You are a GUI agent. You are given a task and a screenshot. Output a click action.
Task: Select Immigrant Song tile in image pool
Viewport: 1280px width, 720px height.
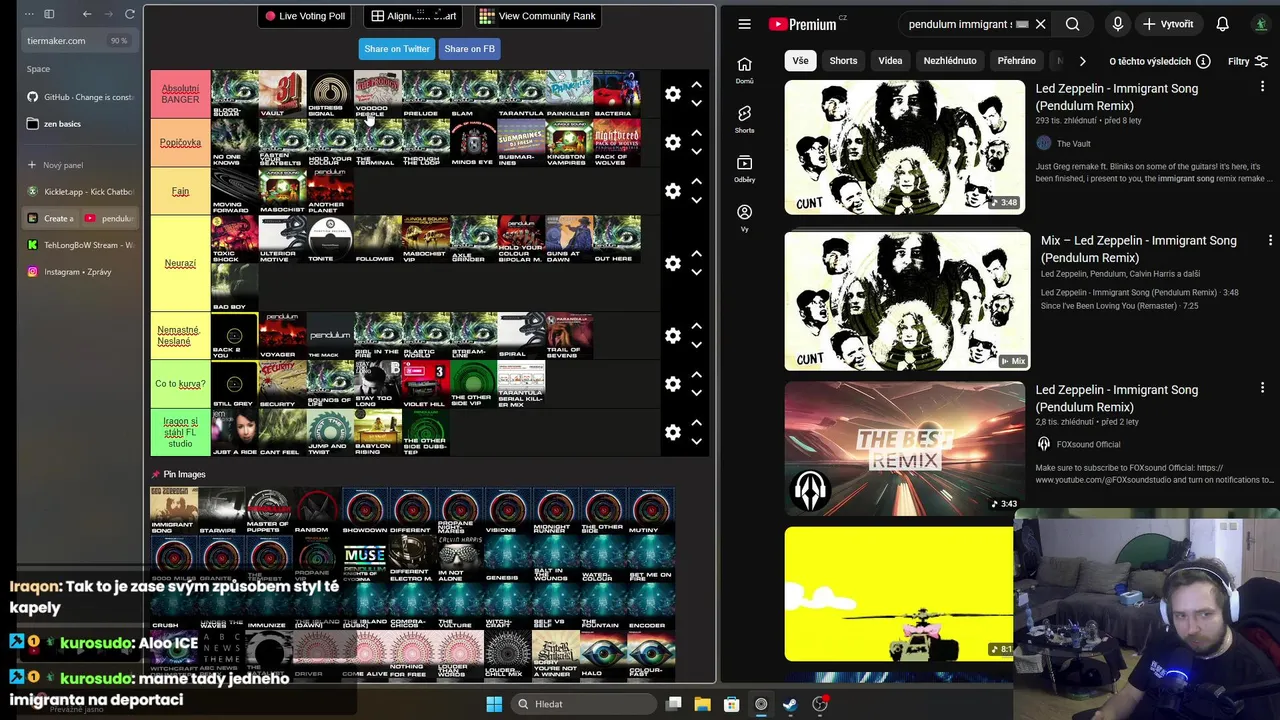[172, 510]
